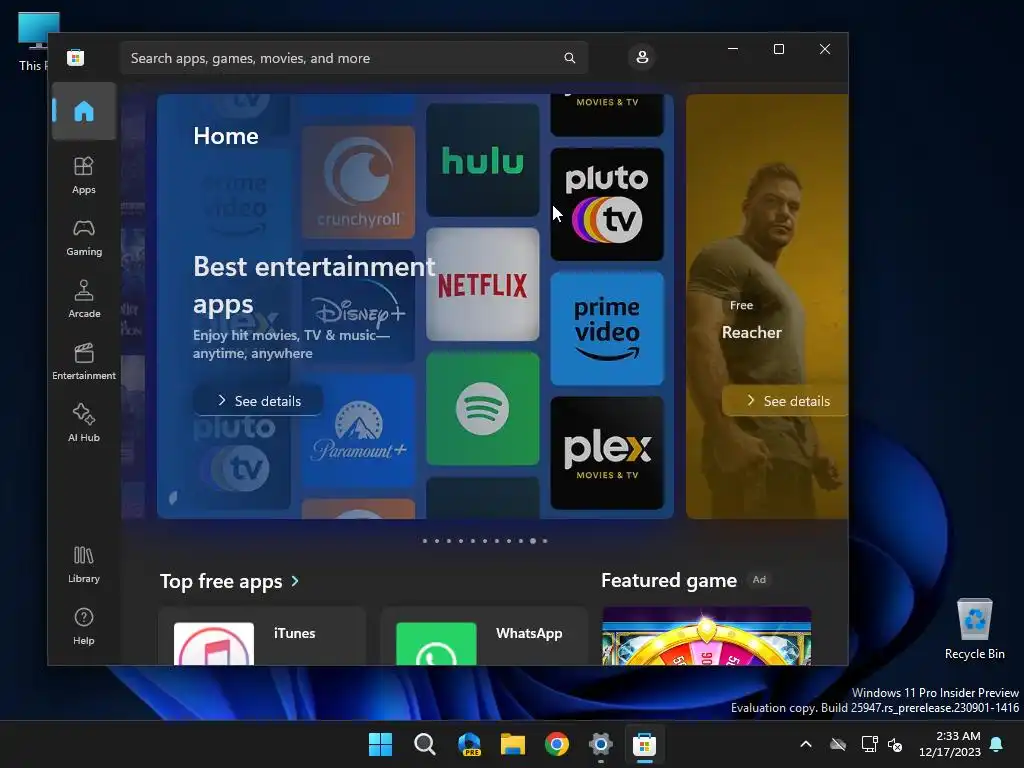This screenshot has width=1024, height=768.
Task: Open the notification bell icon
Action: pos(997,744)
